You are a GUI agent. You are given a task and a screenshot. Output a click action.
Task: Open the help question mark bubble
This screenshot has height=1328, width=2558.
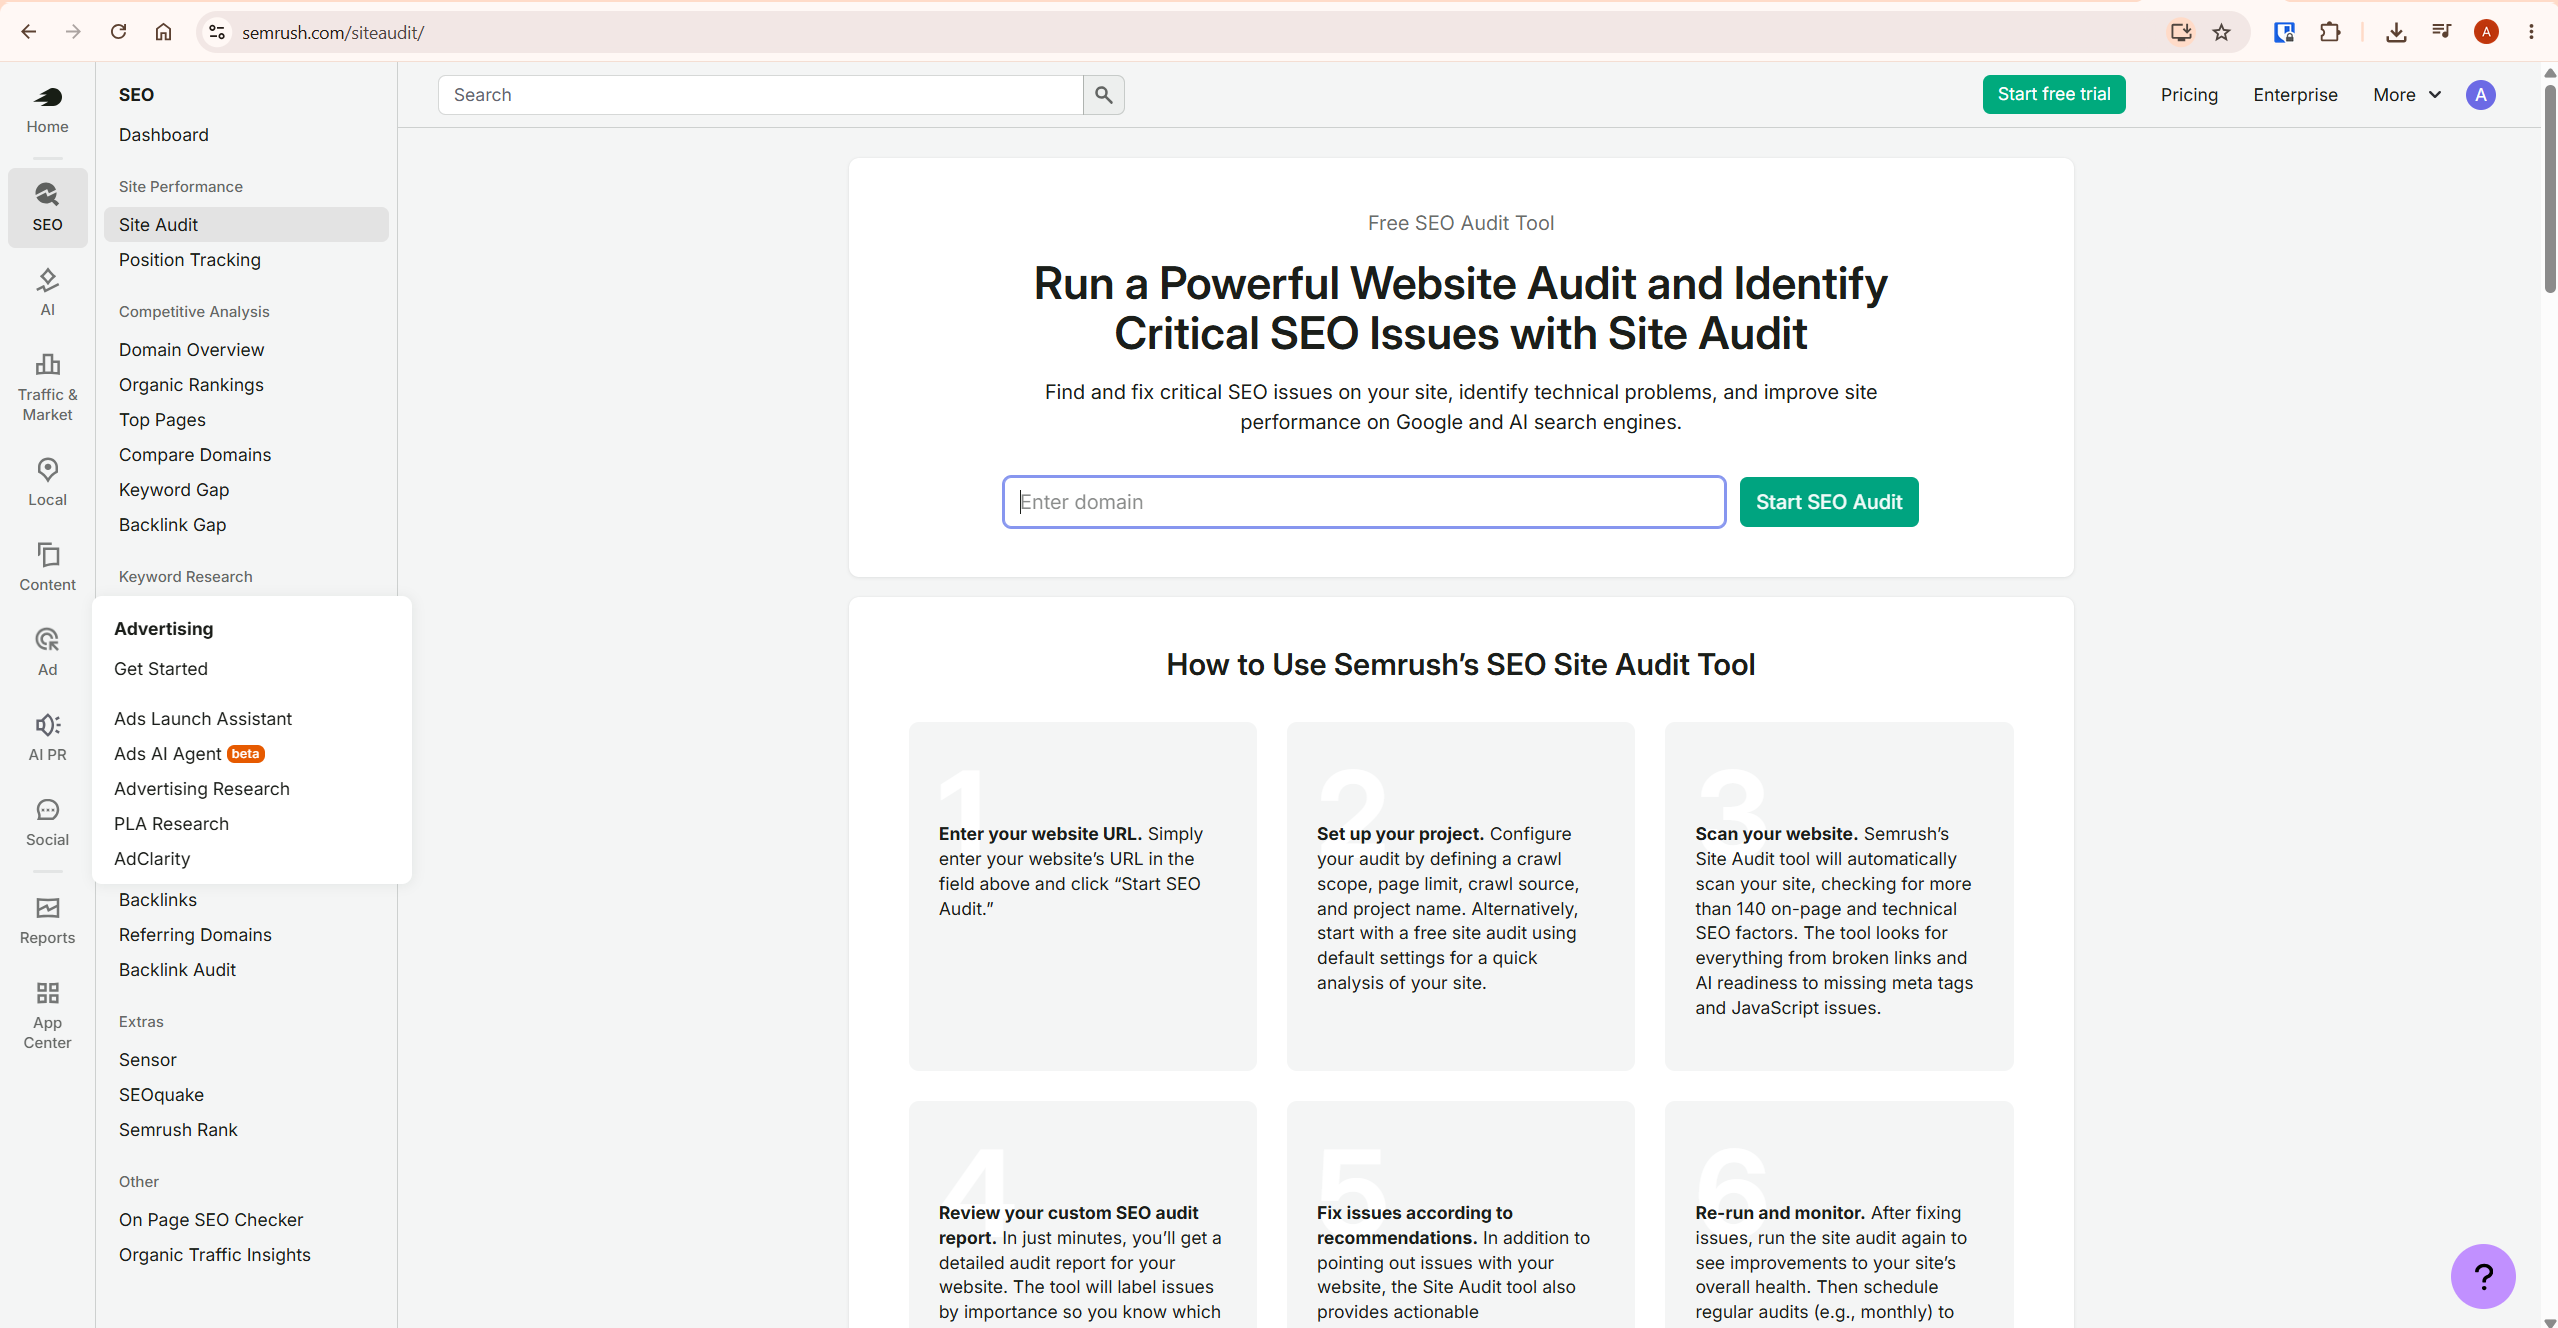click(x=2483, y=1276)
